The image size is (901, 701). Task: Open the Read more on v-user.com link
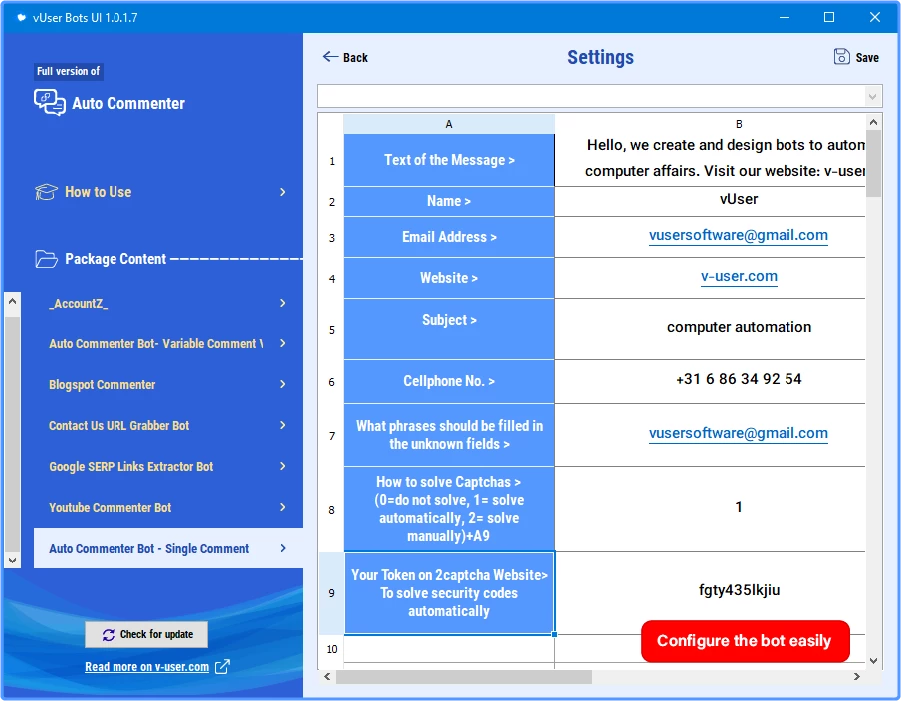click(x=147, y=667)
